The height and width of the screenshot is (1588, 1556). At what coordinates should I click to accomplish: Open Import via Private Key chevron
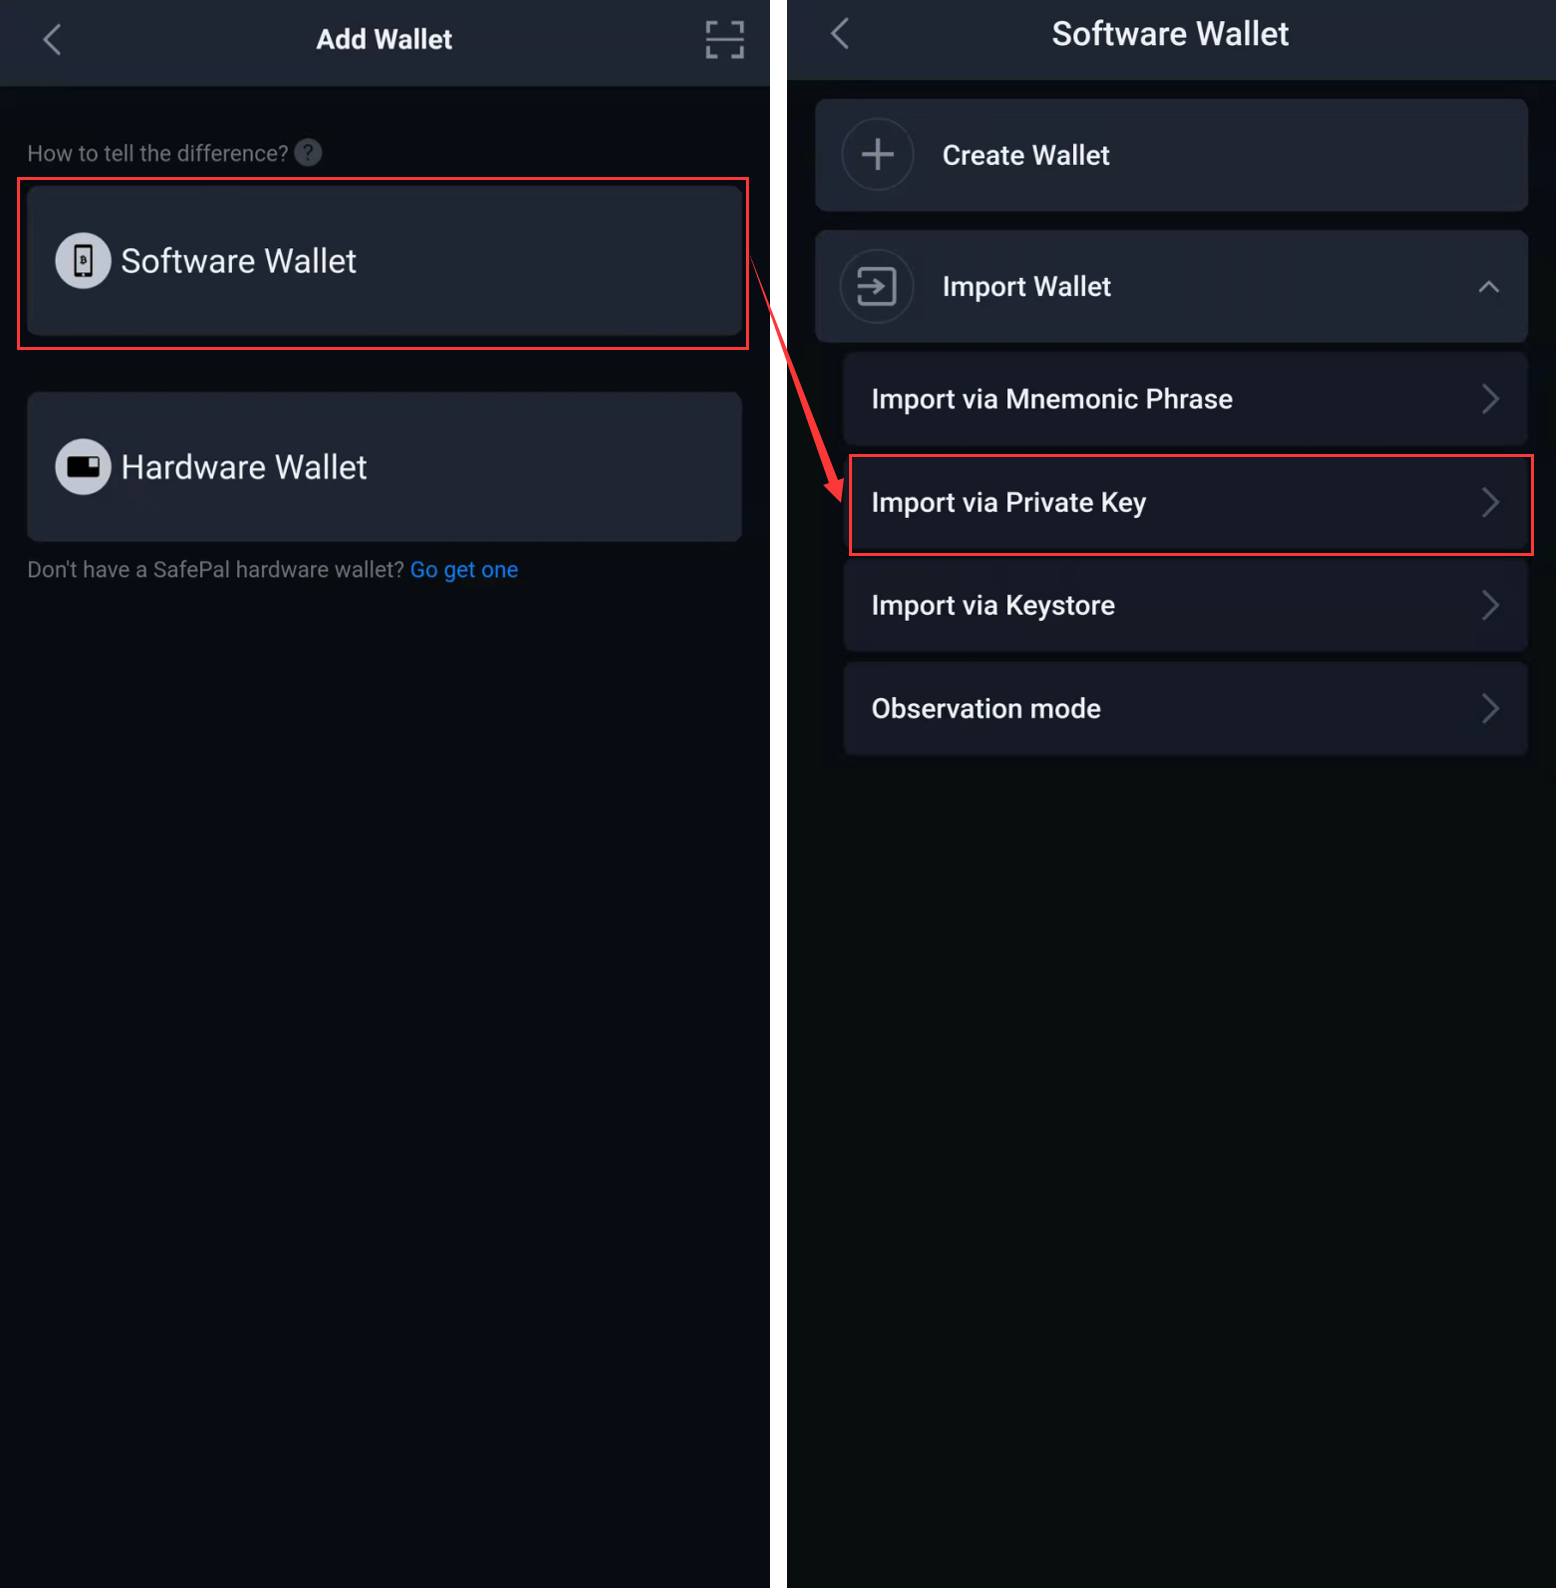pos(1490,502)
